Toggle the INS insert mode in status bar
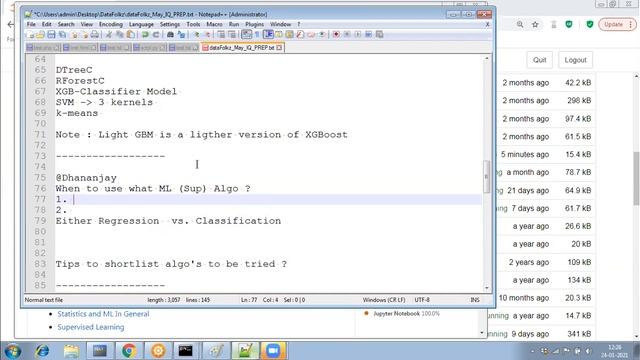 click(475, 300)
